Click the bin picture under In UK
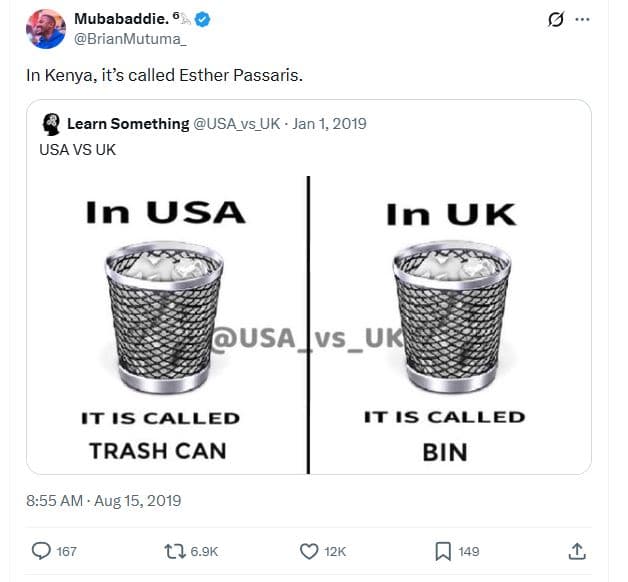This screenshot has width=628, height=582. (x=452, y=316)
